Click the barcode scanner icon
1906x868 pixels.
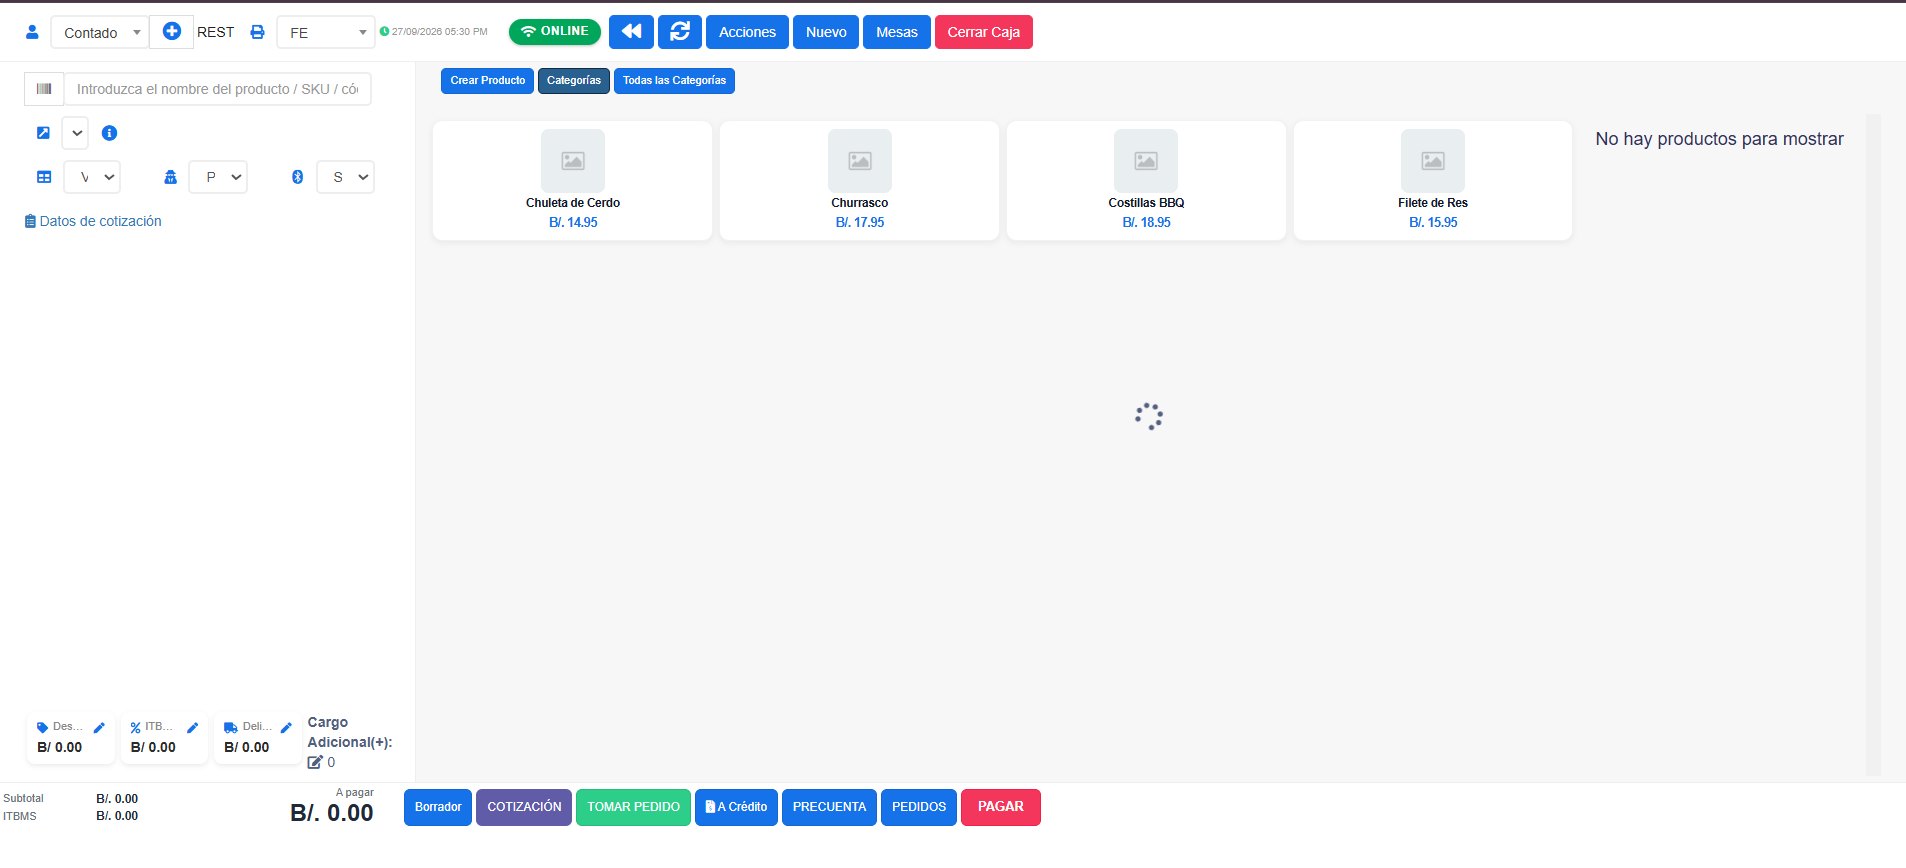pyautogui.click(x=44, y=89)
